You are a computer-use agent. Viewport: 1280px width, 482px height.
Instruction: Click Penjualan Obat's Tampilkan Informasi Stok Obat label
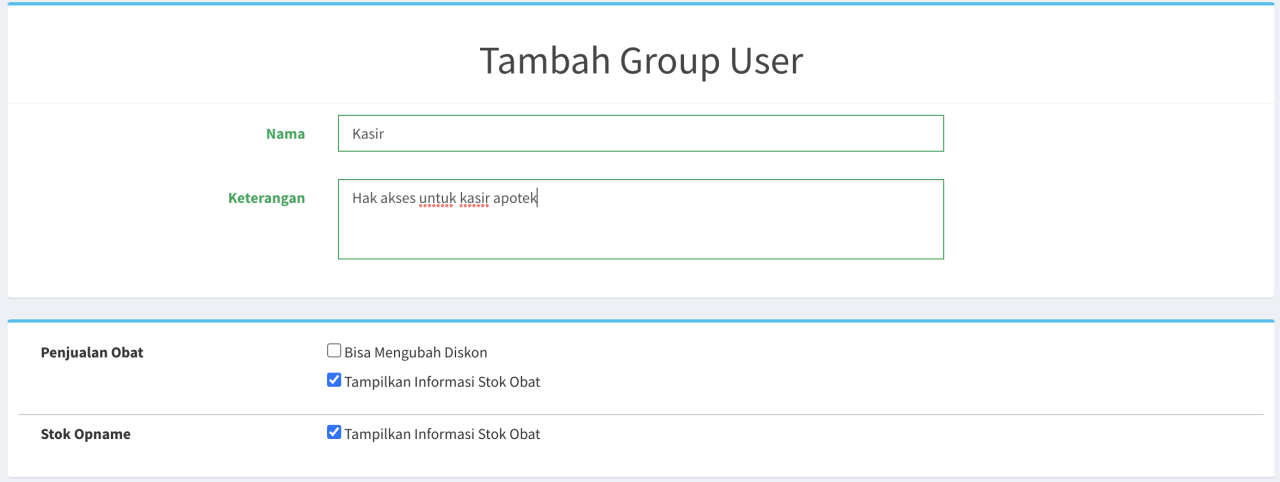pos(442,382)
